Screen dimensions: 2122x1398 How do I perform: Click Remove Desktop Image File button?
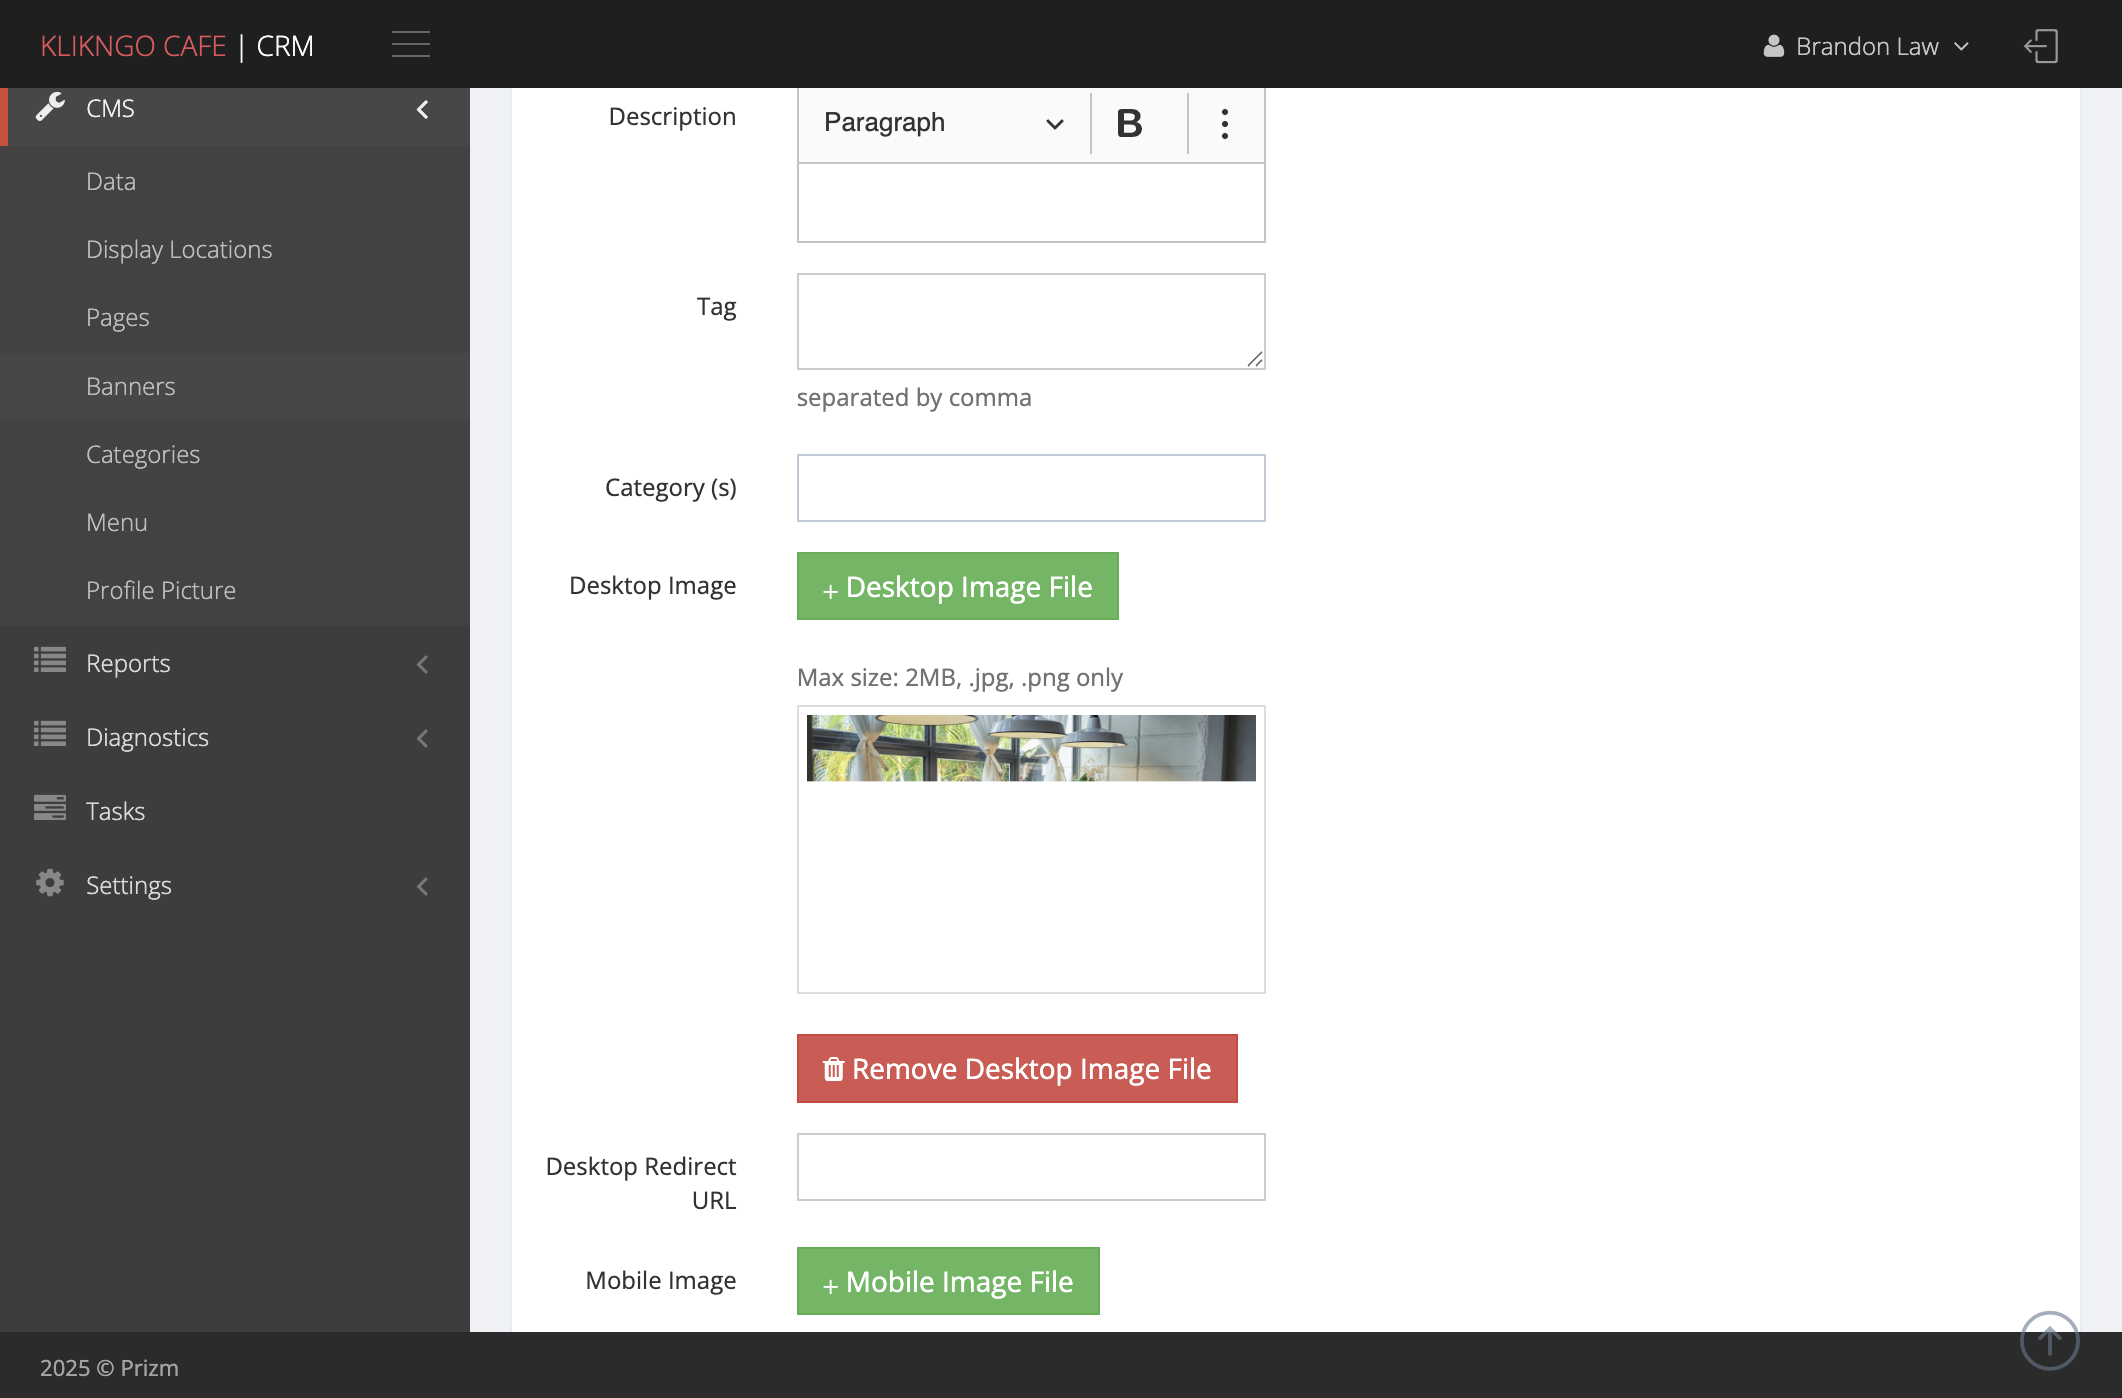(1017, 1069)
